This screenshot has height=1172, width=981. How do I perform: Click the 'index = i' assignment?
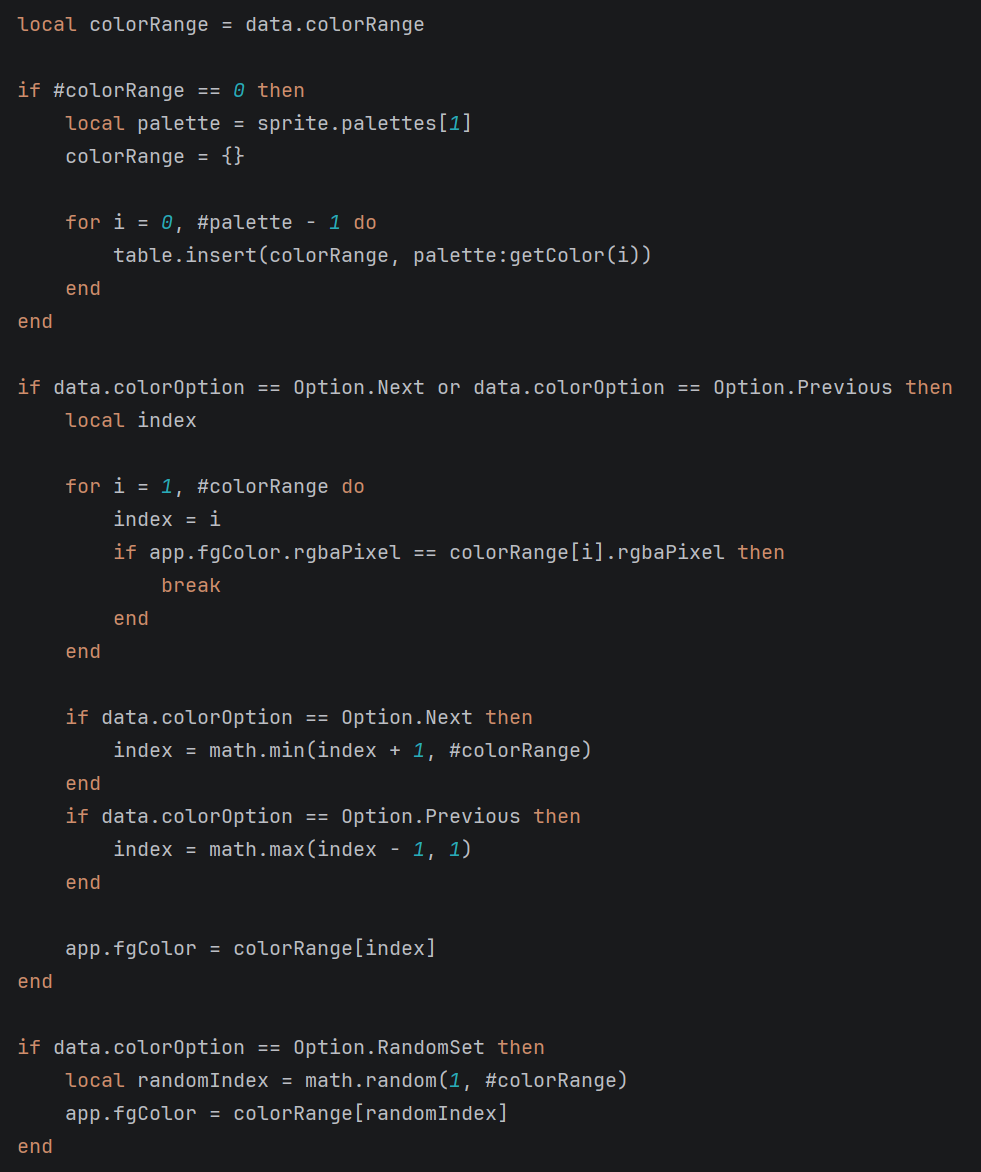[x=167, y=519]
